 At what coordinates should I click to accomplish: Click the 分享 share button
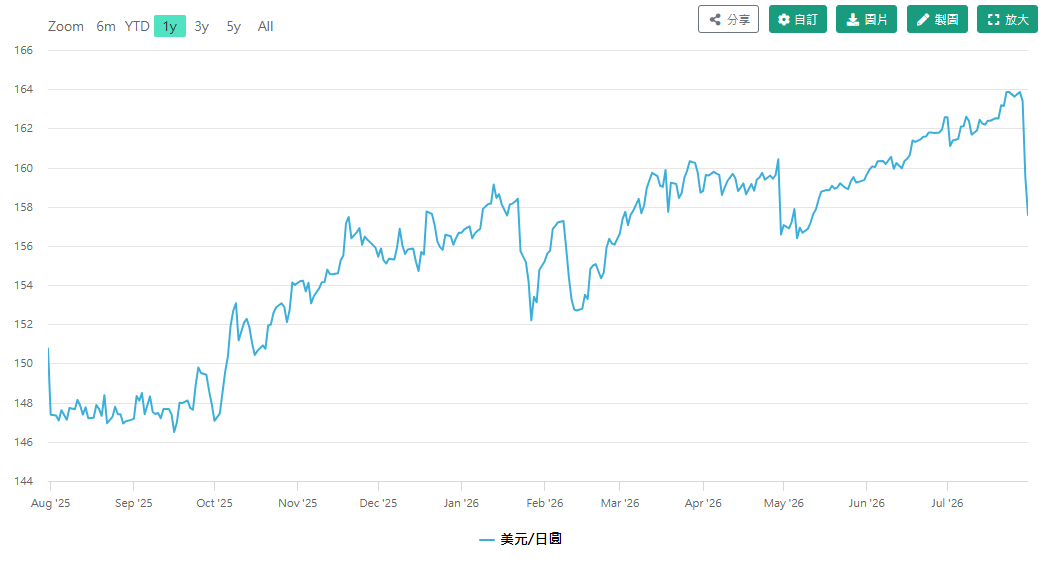click(x=728, y=19)
